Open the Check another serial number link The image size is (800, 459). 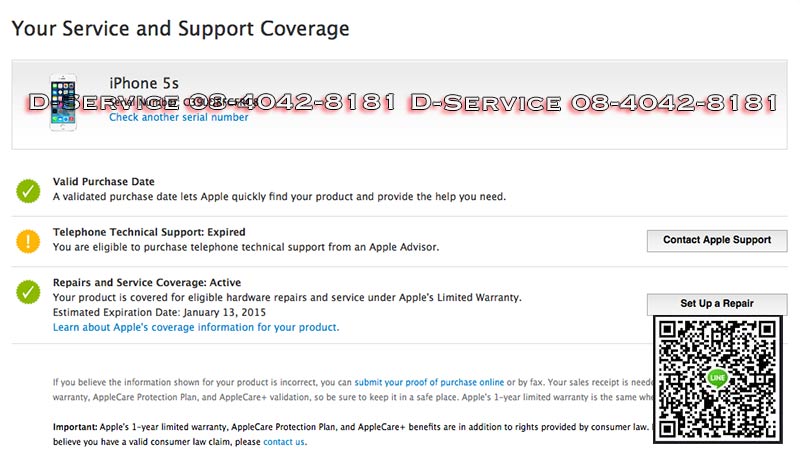click(x=178, y=118)
